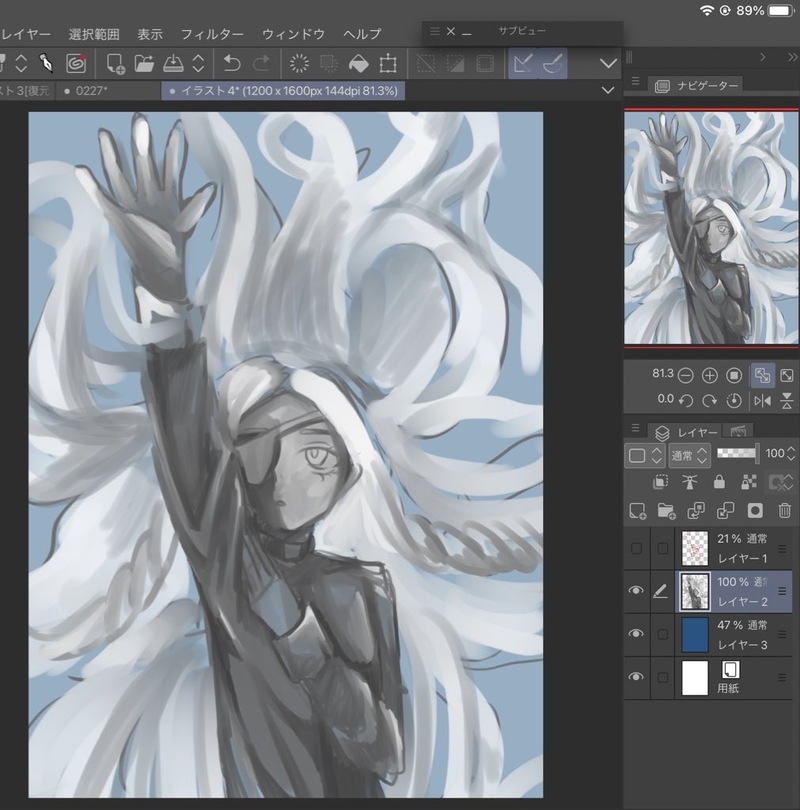The width and height of the screenshot is (800, 810).
Task: Rotate canvas left in Navigator
Action: [x=685, y=401]
